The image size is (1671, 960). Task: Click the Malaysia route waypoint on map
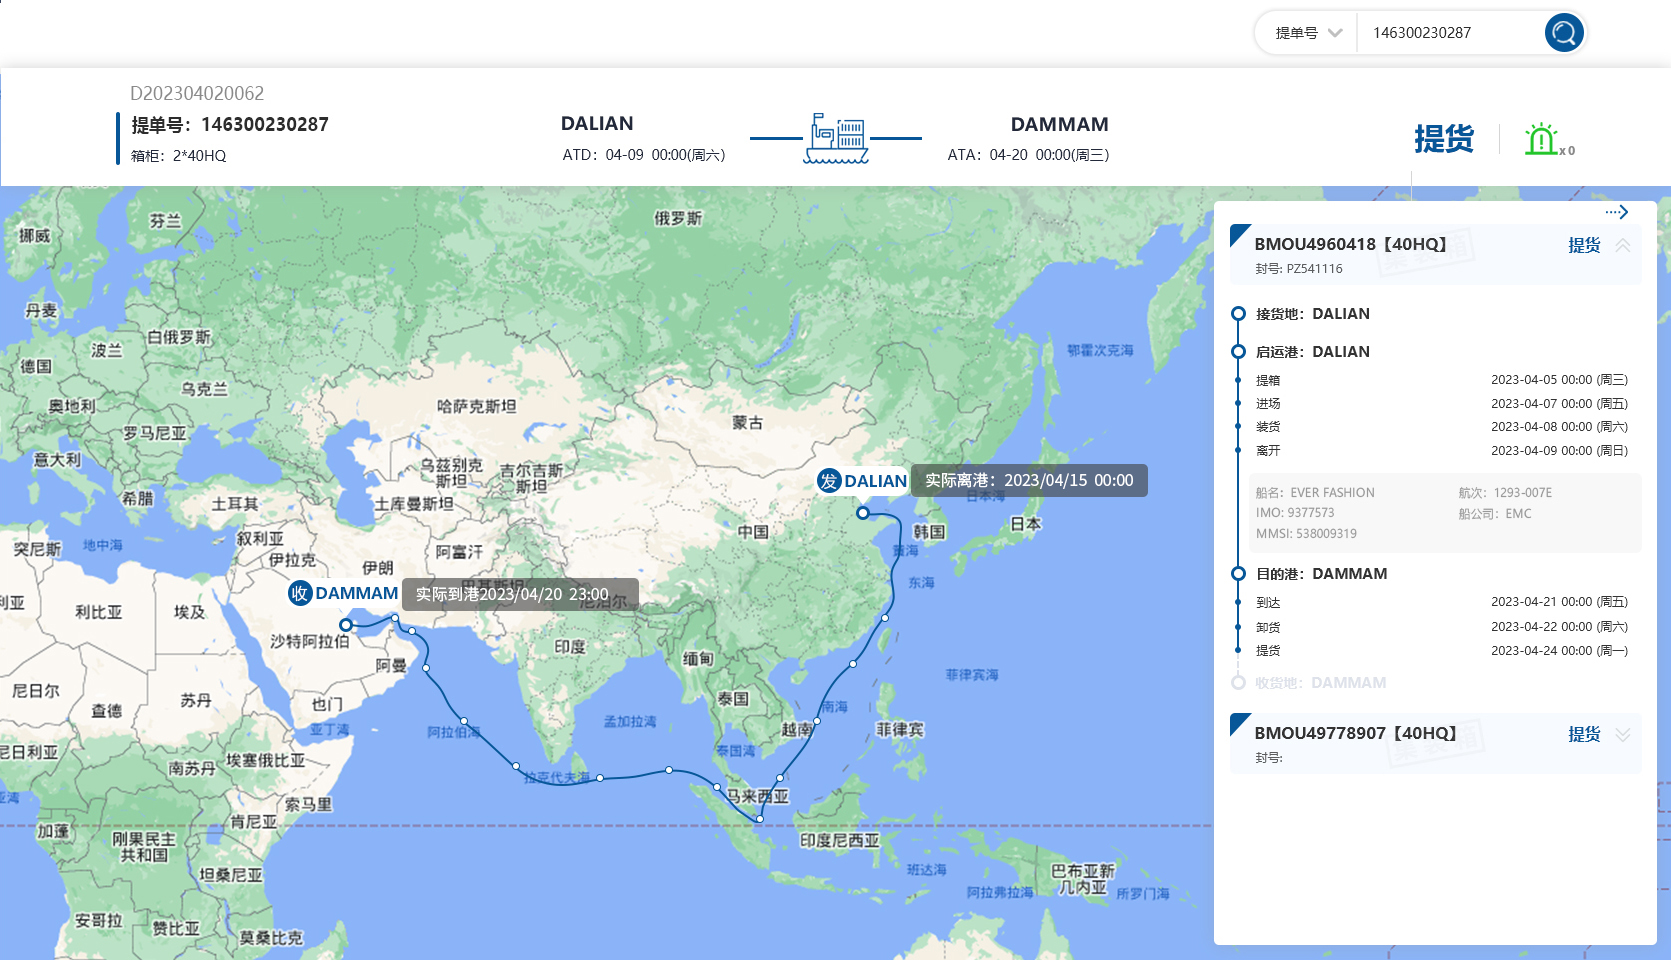click(x=760, y=819)
